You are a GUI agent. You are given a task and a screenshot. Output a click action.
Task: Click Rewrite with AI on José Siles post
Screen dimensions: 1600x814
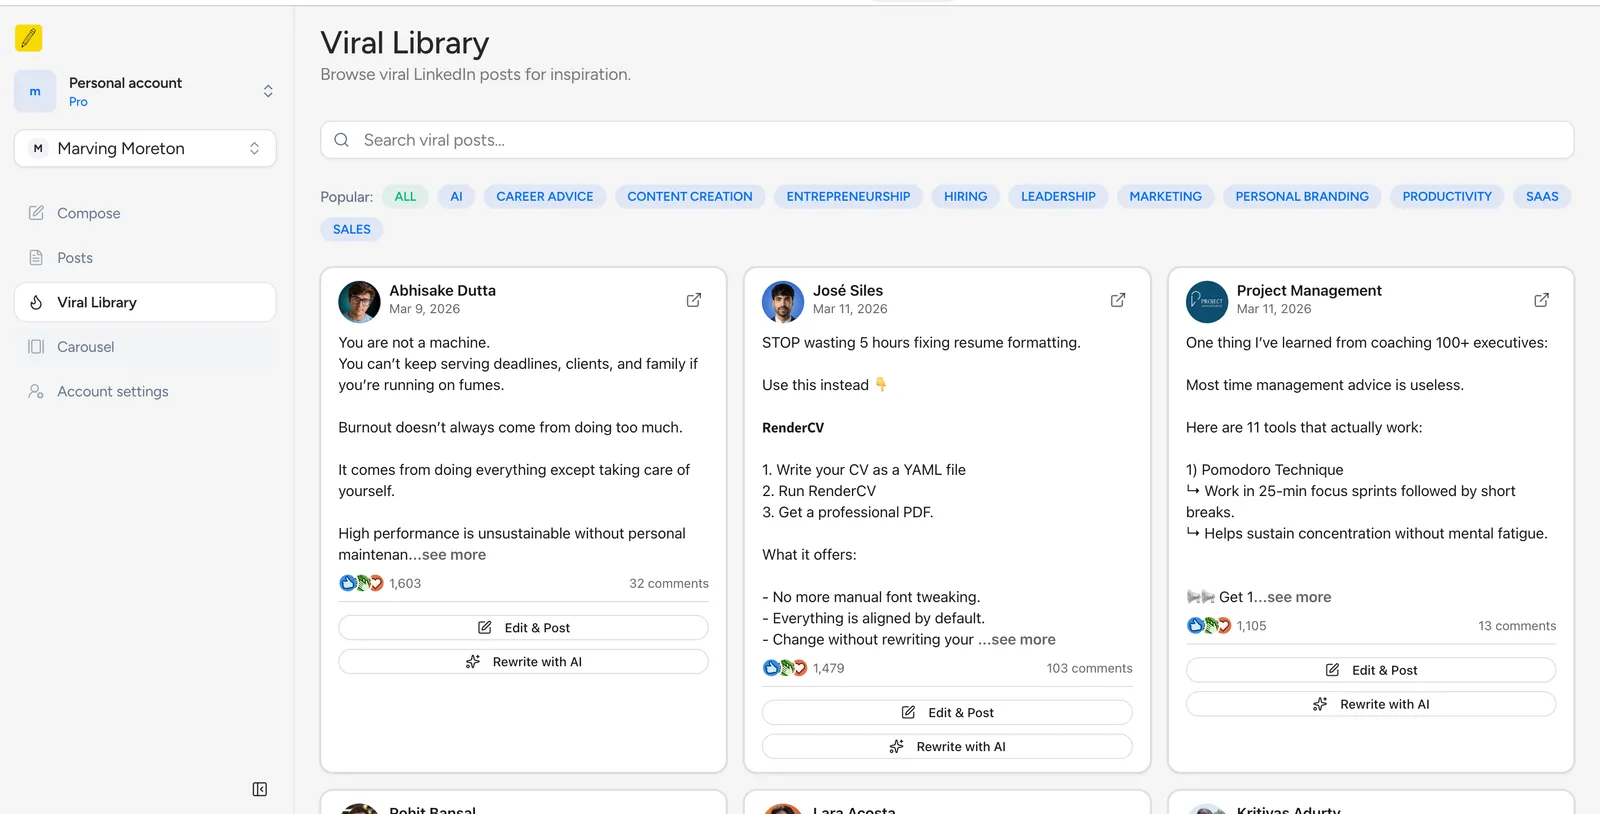point(947,747)
